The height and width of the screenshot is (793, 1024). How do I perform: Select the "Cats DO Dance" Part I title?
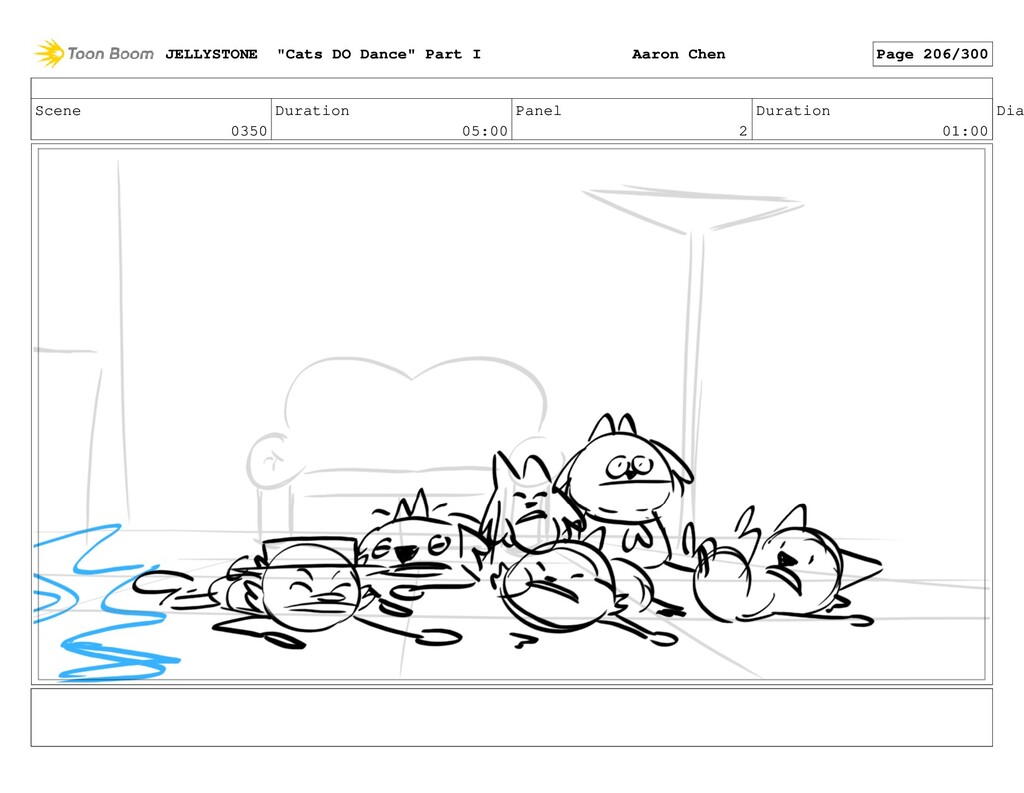coord(379,54)
